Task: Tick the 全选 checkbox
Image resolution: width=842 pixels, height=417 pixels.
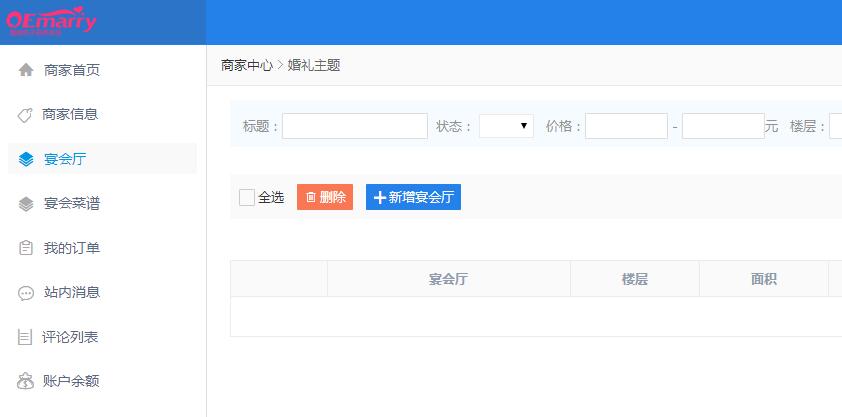Action: (247, 197)
